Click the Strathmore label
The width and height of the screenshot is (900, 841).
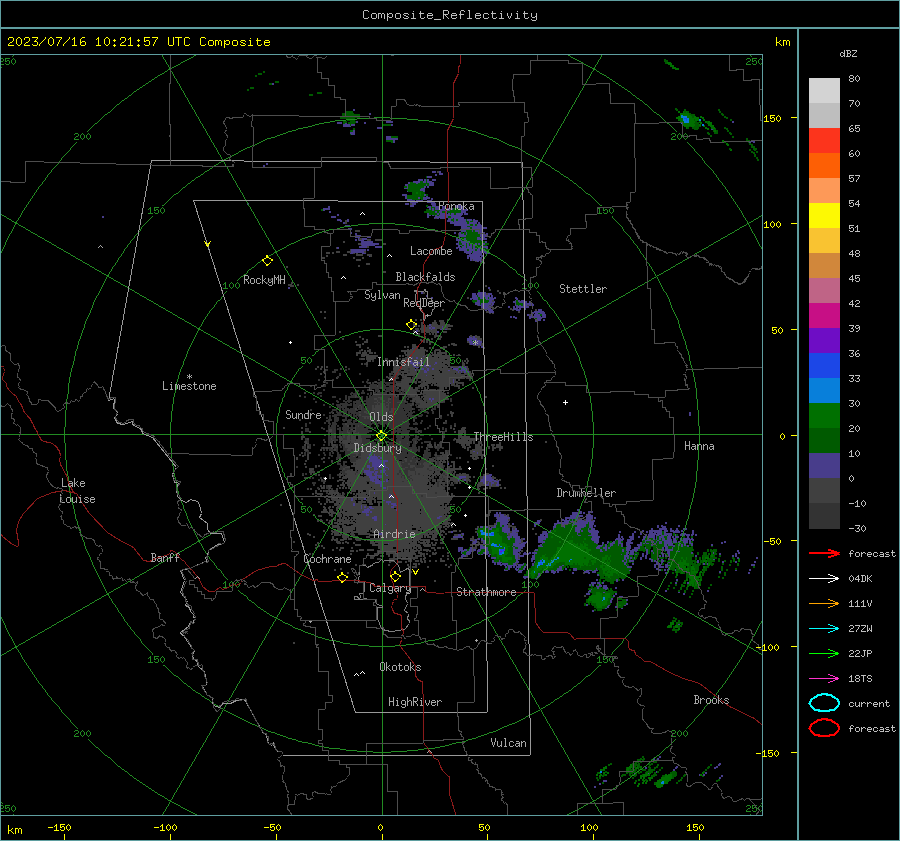(x=486, y=592)
